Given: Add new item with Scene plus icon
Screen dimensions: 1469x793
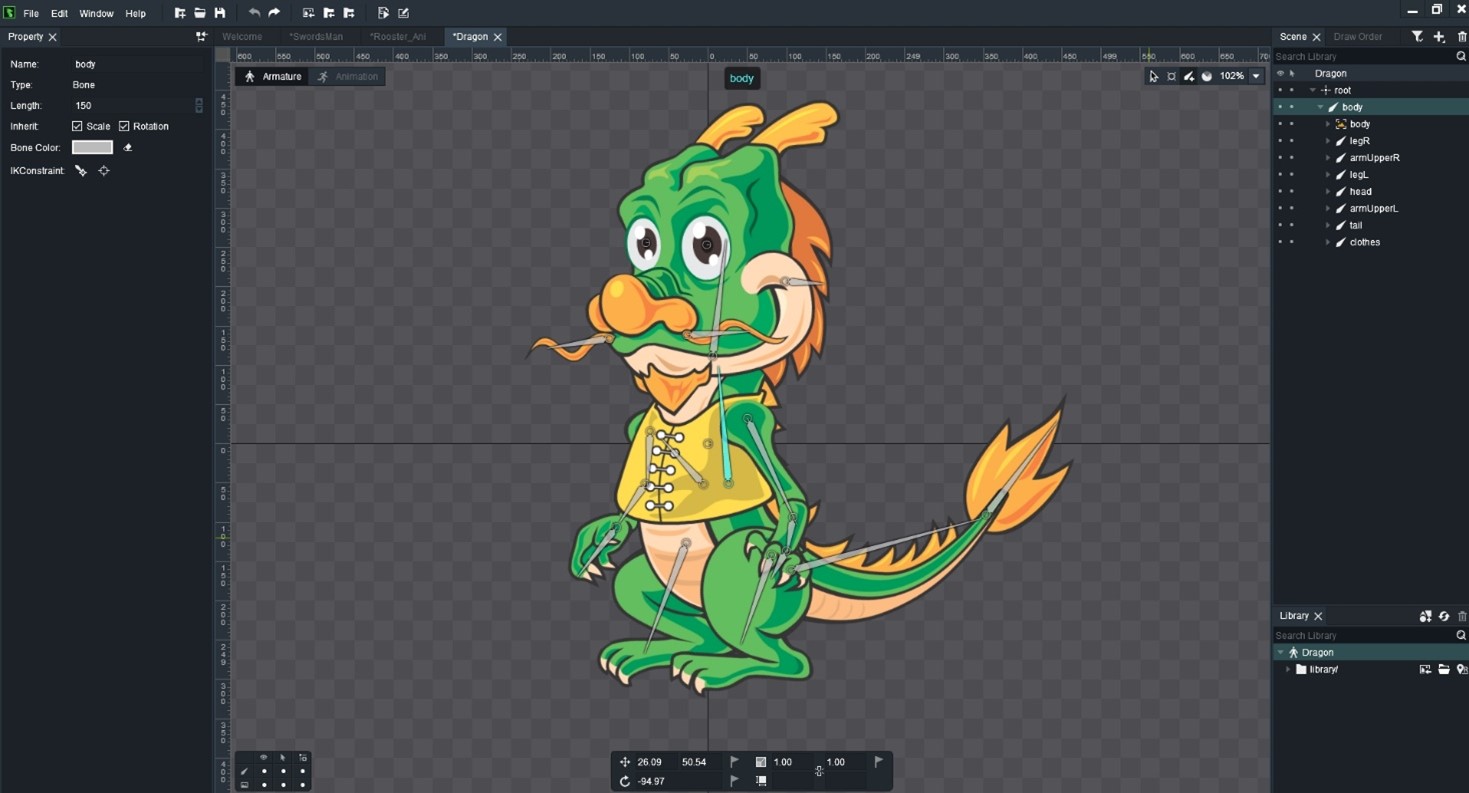Looking at the screenshot, I should click(1439, 36).
